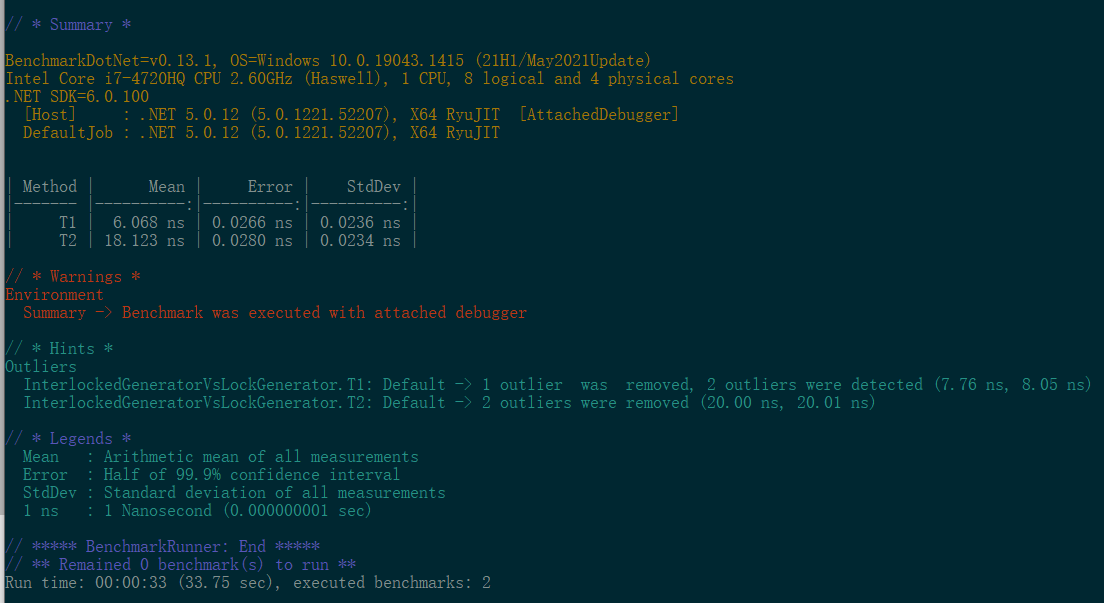Click the T2 mean value 18.123 ns

[144, 240]
